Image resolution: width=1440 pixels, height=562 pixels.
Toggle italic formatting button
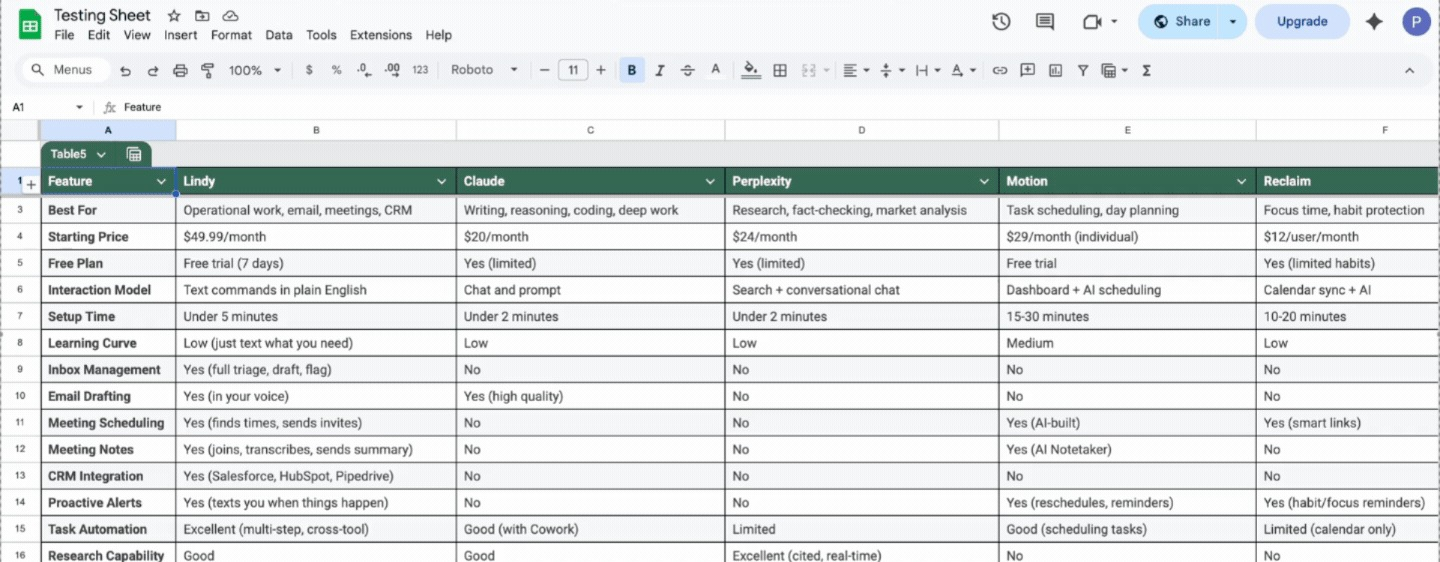660,70
